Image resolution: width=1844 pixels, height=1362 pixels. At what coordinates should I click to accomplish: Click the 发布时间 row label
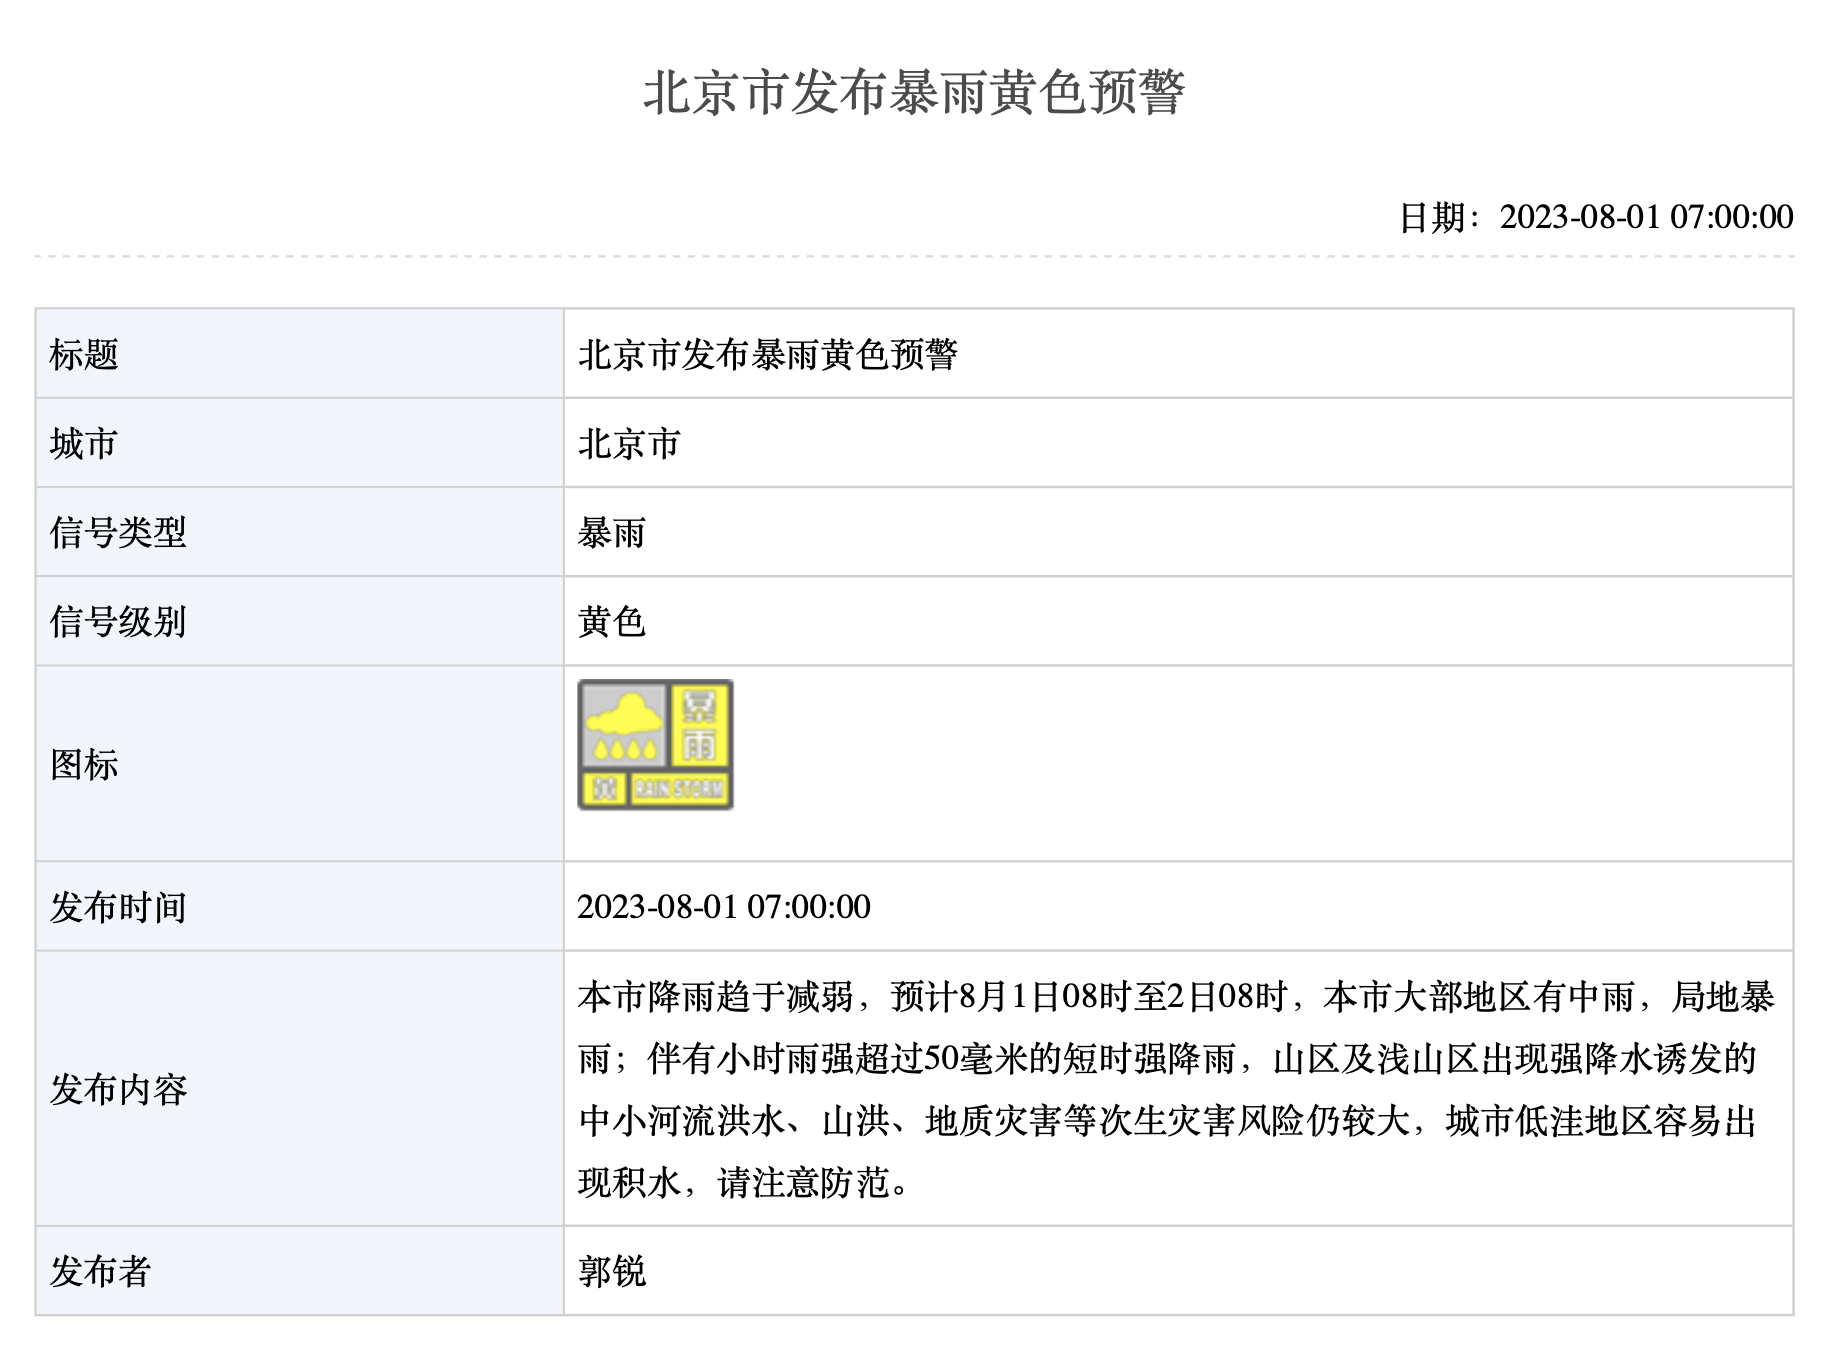(118, 908)
